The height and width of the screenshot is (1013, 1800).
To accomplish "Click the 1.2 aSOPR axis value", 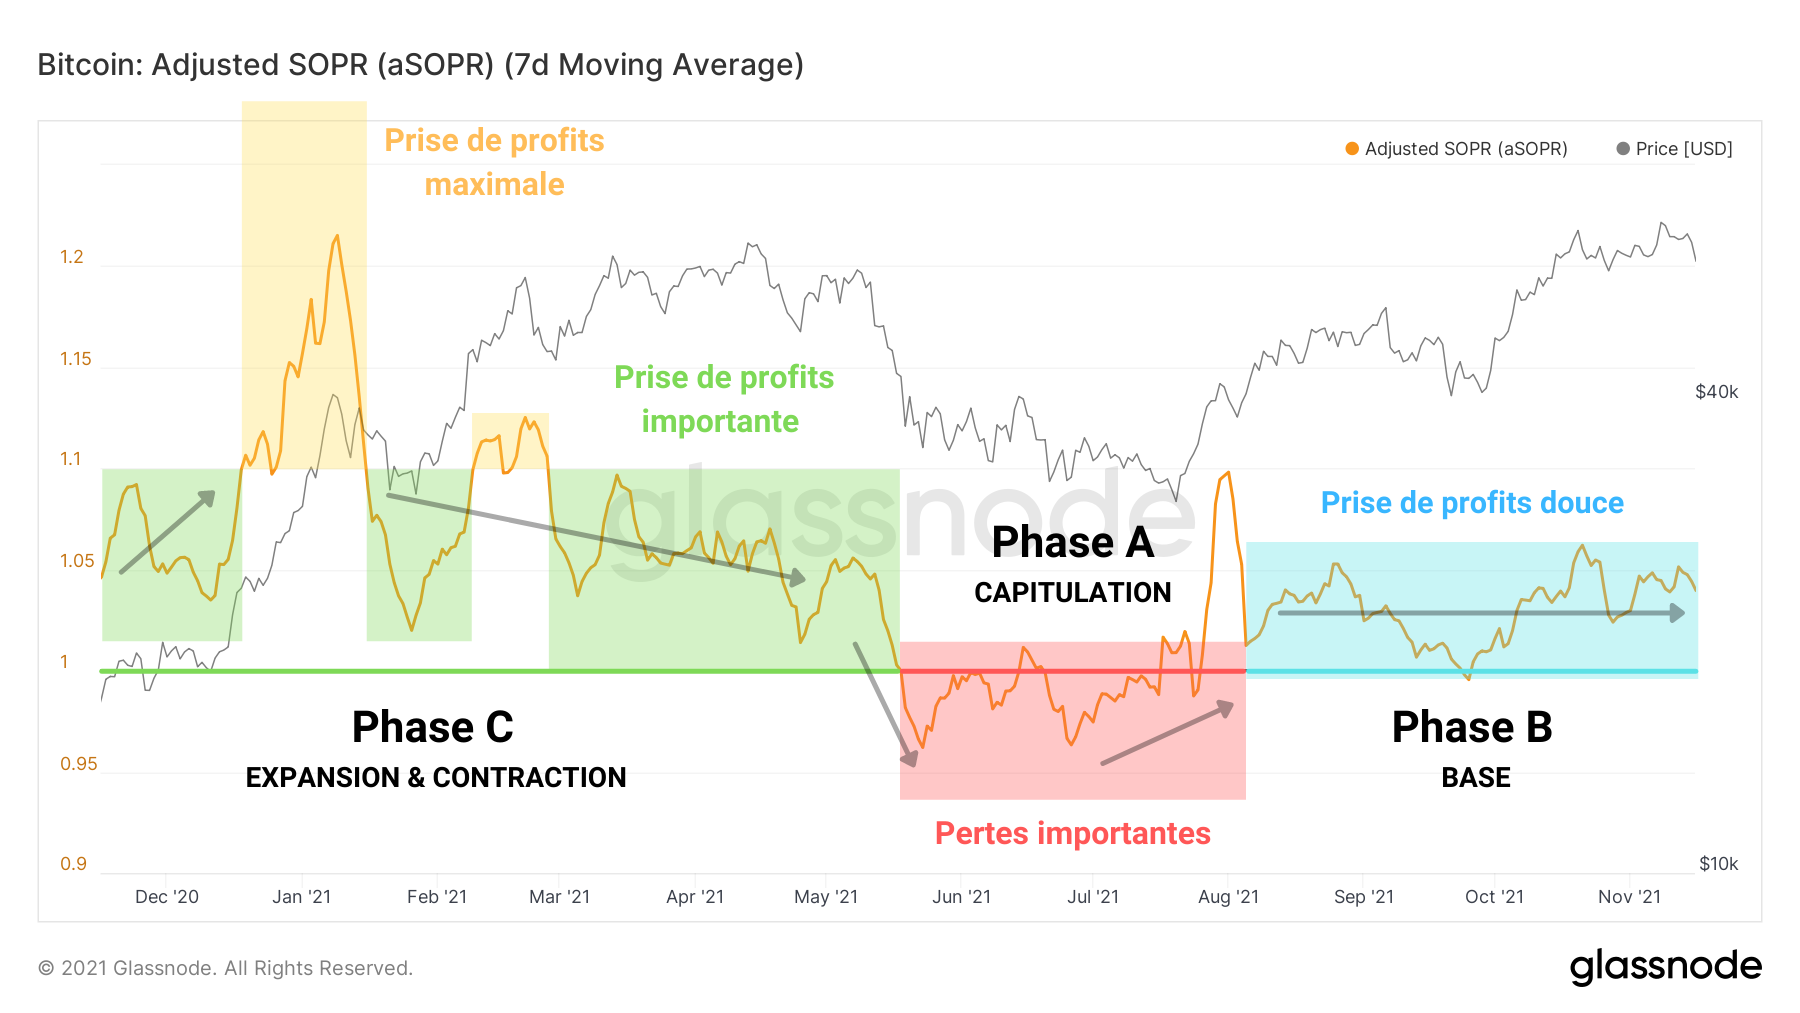I will pos(72,257).
